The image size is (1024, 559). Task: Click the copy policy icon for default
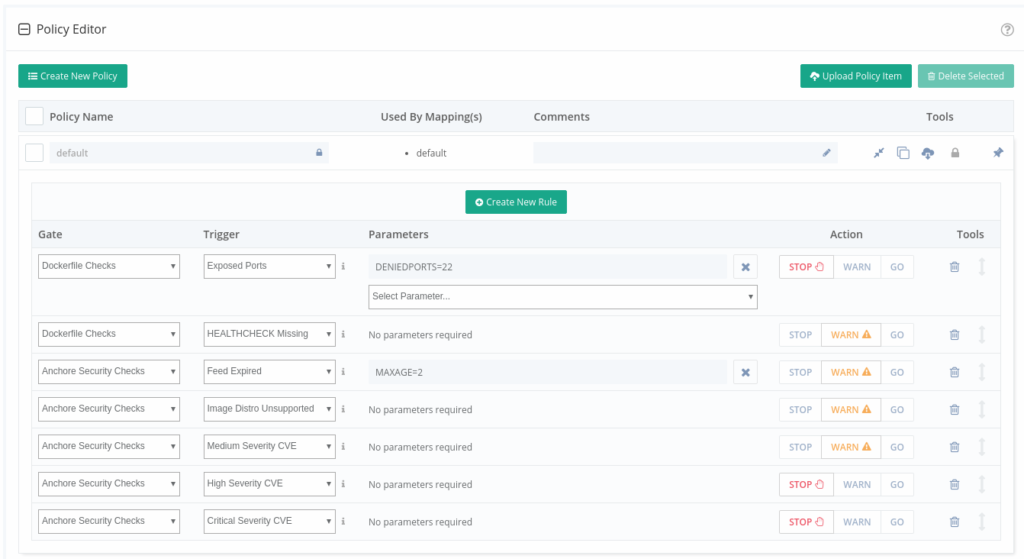903,153
